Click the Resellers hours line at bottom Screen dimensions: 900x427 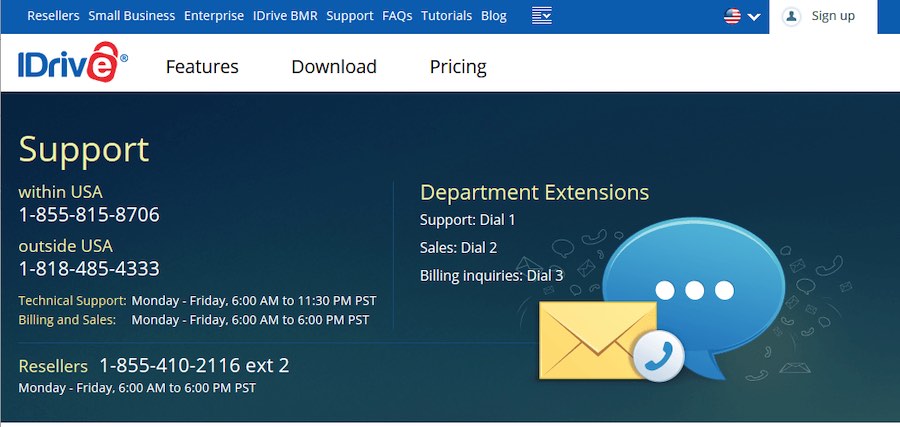(137, 388)
